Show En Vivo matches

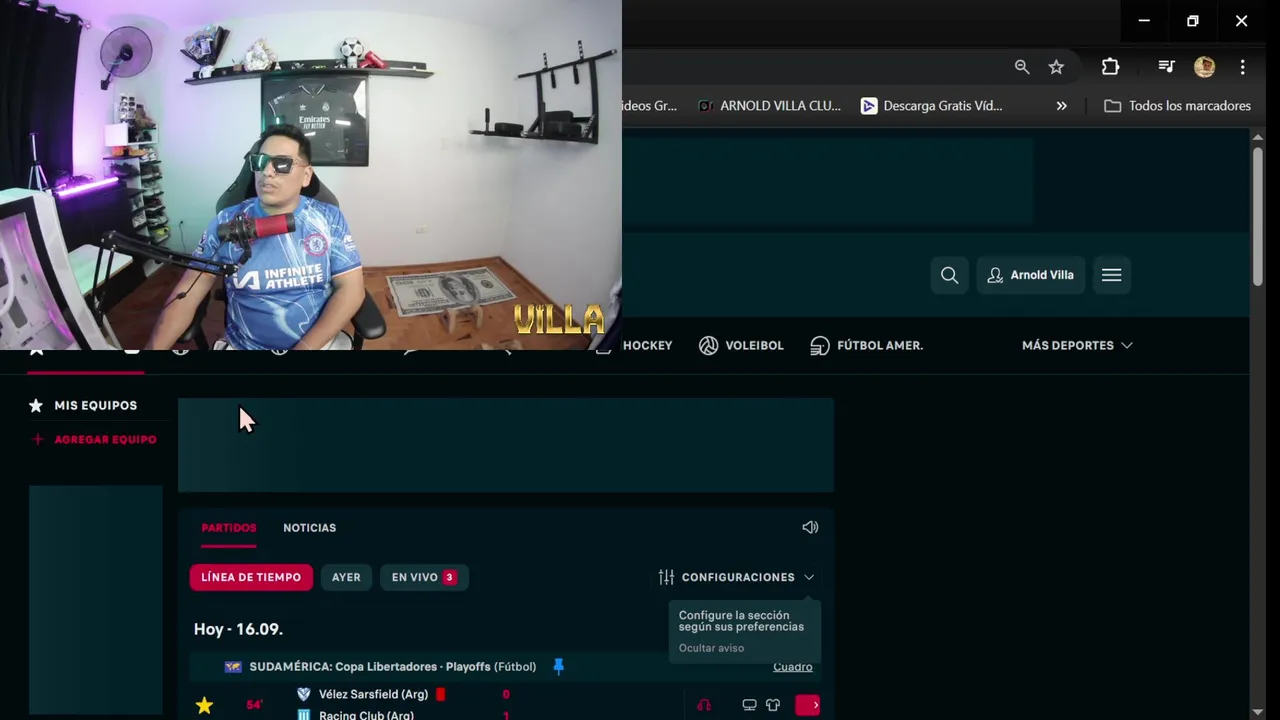(x=424, y=577)
